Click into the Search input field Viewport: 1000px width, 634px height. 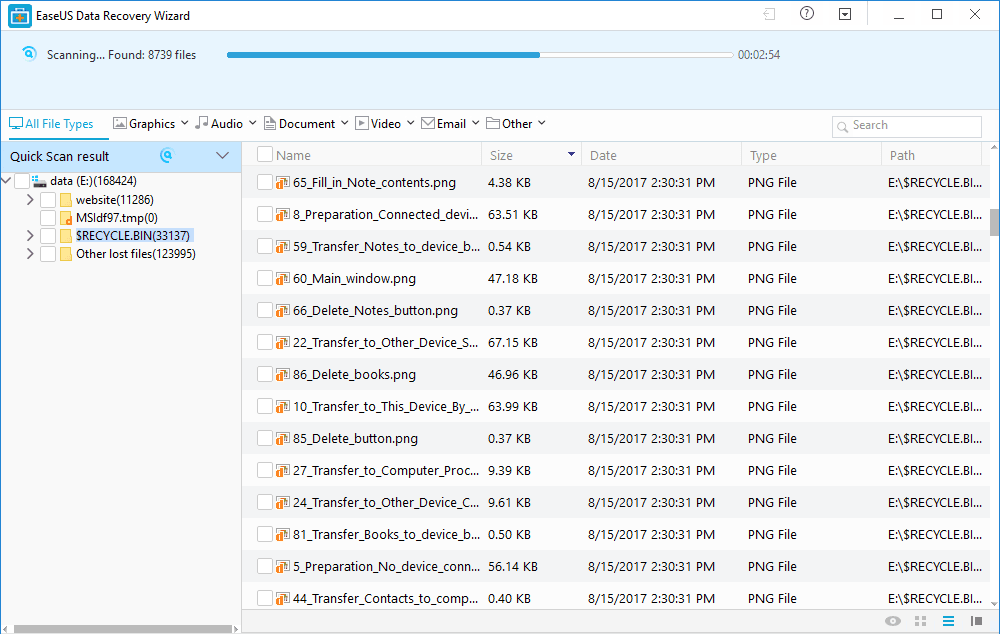pos(907,126)
